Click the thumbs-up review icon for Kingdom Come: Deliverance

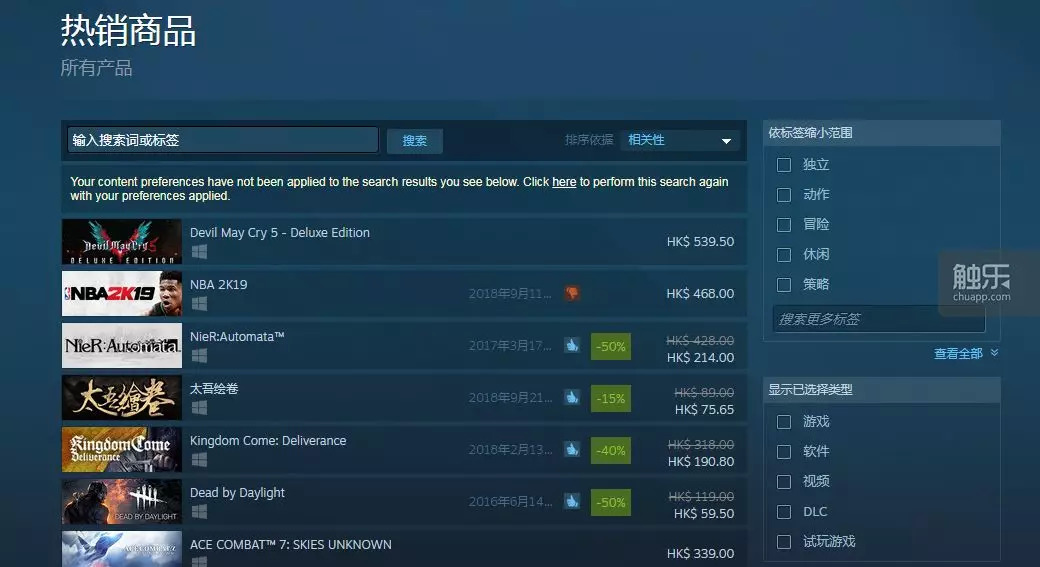[572, 449]
